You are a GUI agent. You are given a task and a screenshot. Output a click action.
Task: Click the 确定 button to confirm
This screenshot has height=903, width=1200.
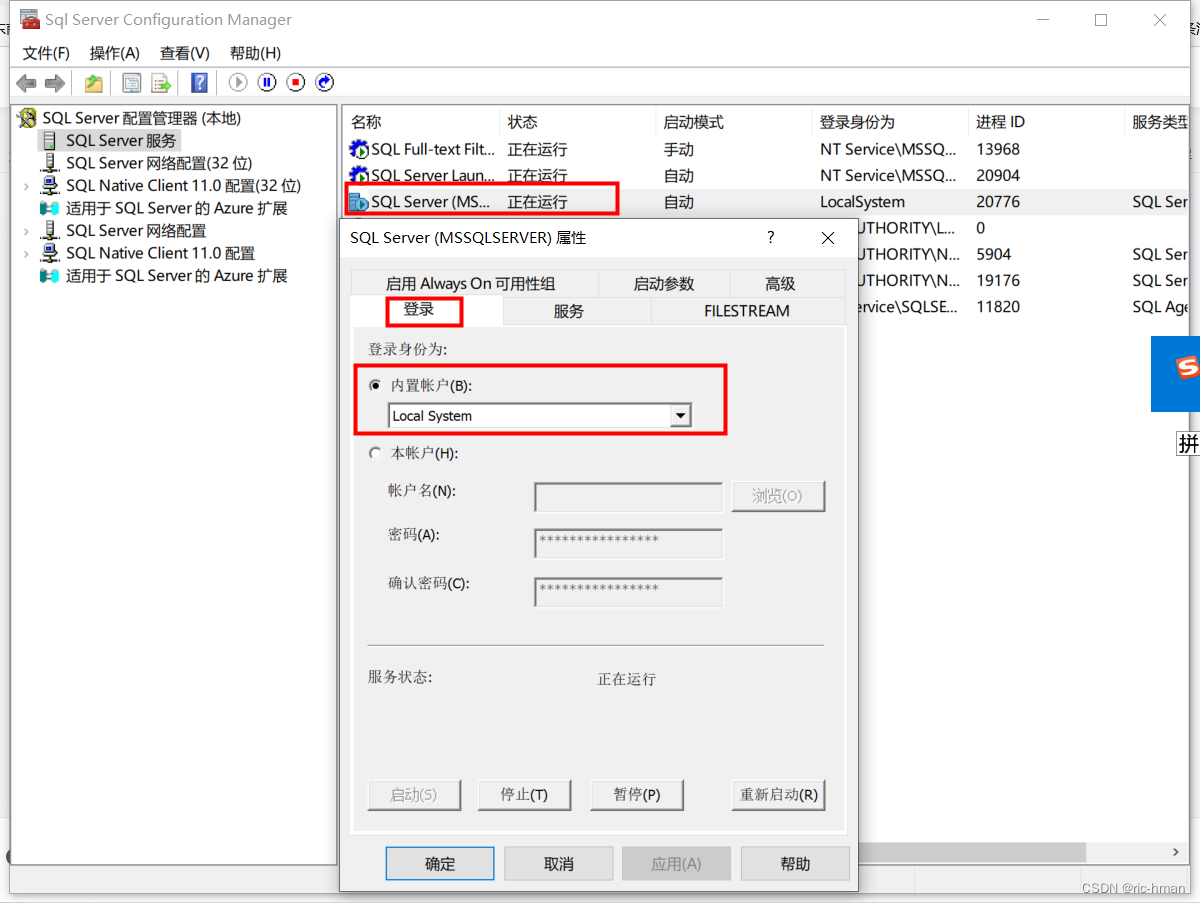click(440, 863)
